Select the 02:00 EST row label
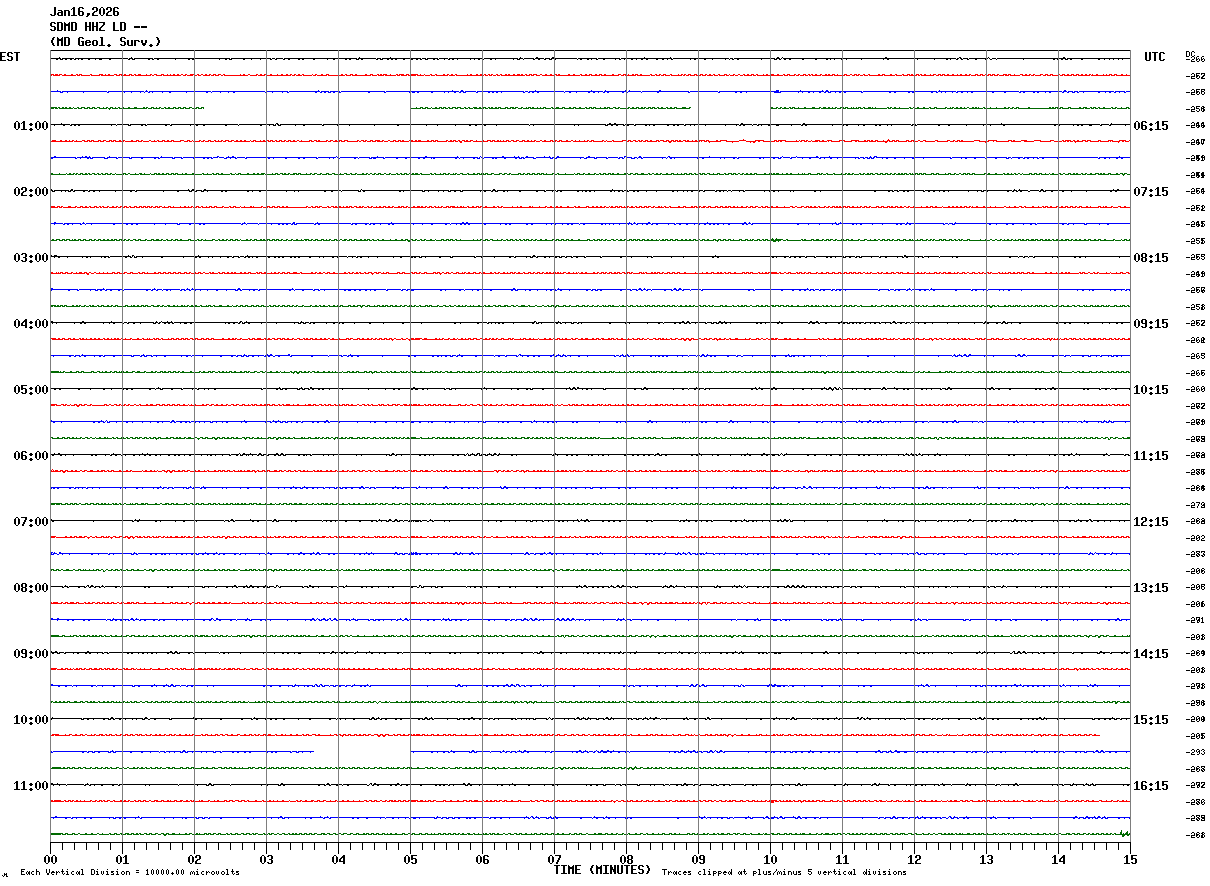 tap(31, 192)
